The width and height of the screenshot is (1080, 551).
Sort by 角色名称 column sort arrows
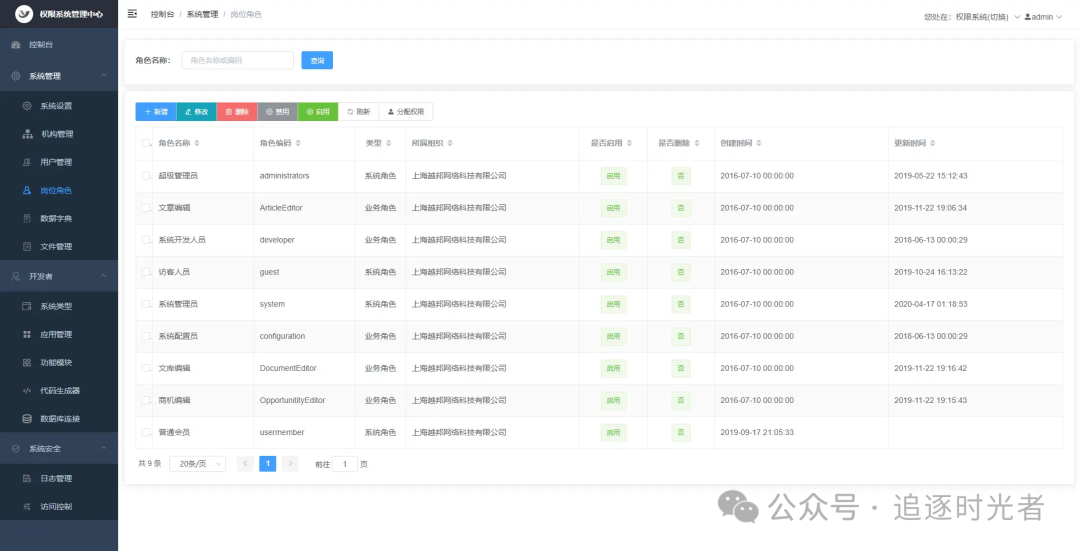tap(197, 143)
